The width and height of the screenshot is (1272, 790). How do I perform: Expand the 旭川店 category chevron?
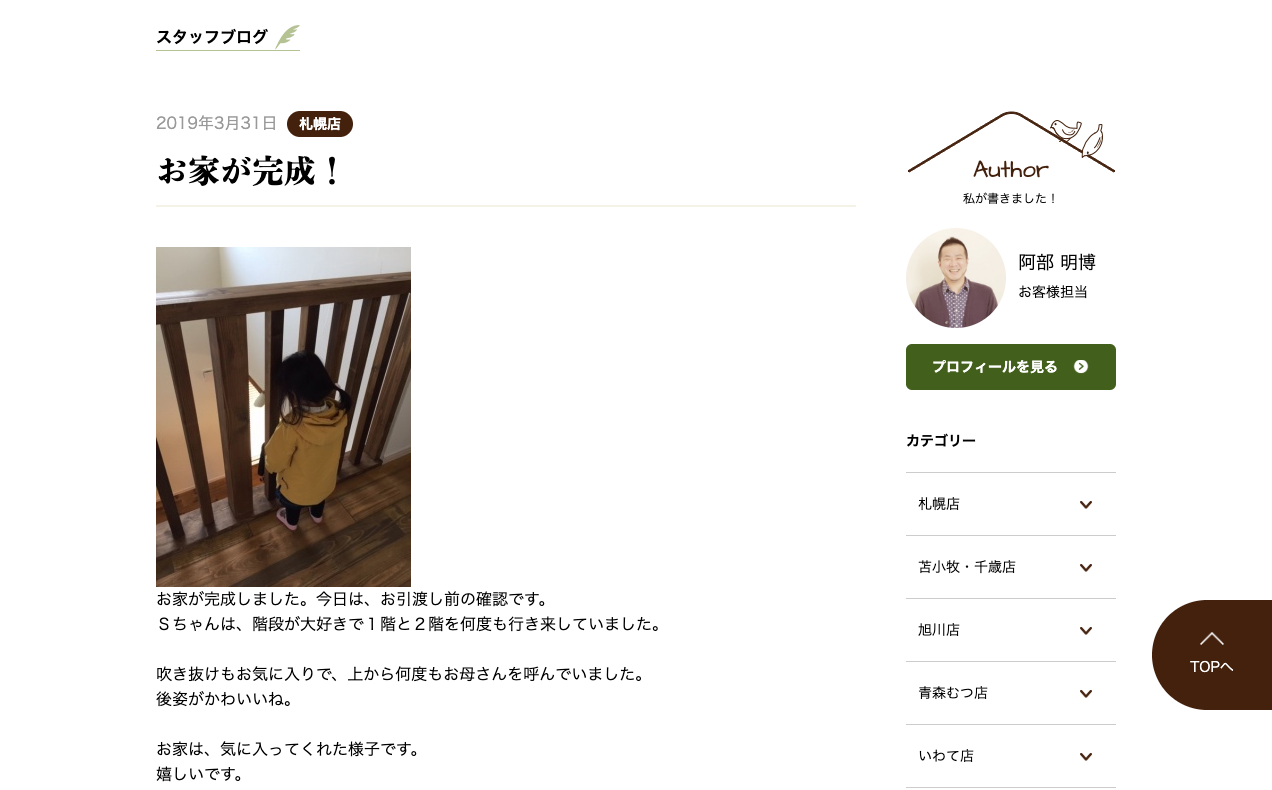(x=1086, y=631)
